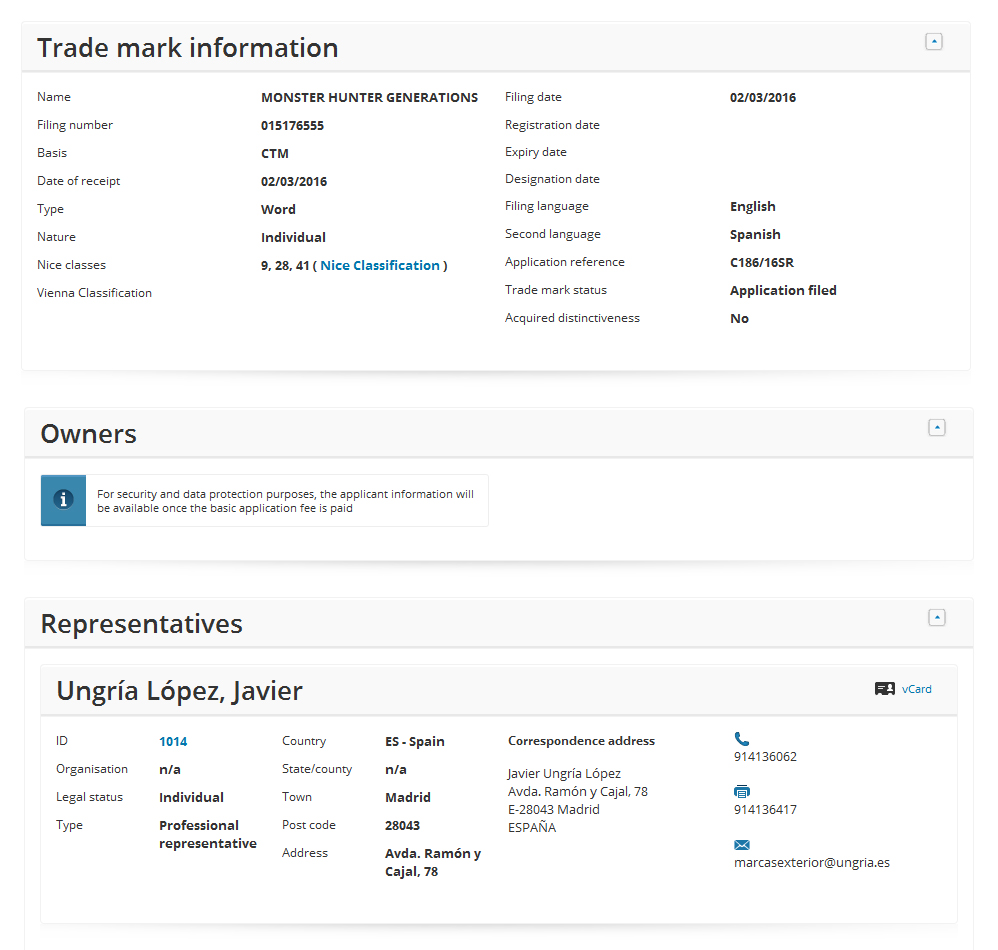Select the fax number 914136417
998x950 pixels.
(765, 810)
